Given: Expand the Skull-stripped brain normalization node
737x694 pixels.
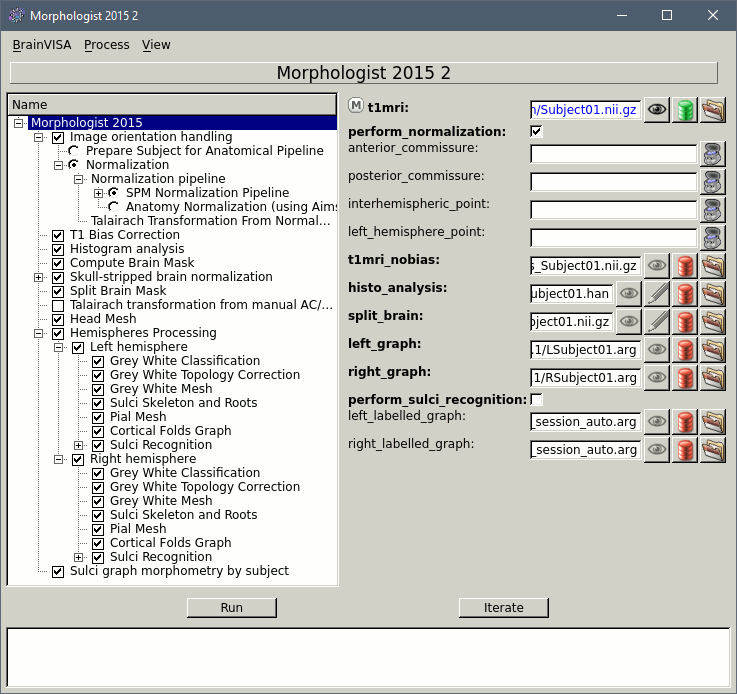Looking at the screenshot, I should 38,277.
